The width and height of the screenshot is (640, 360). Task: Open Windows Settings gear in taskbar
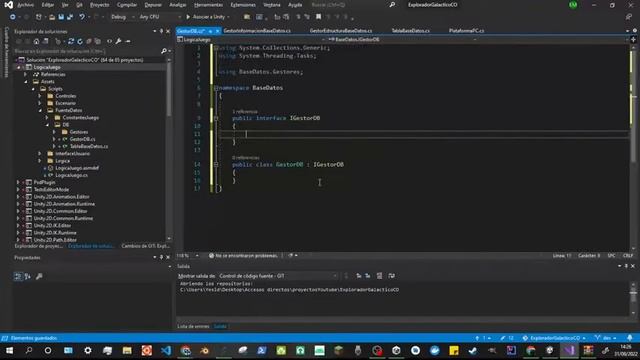[x=88, y=350]
